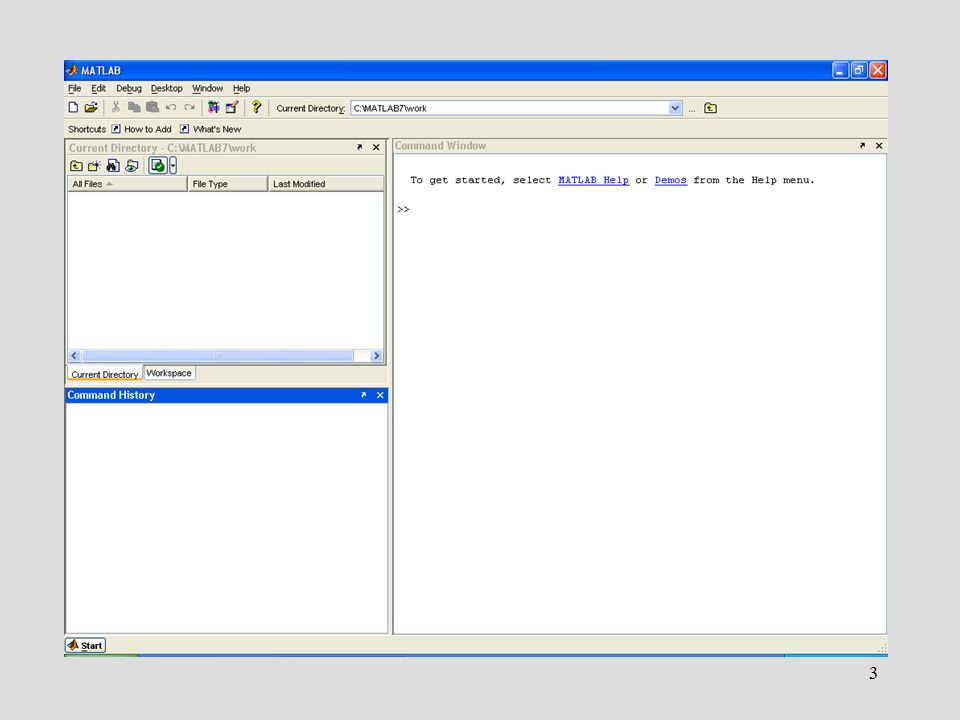The height and width of the screenshot is (720, 960).
Task: Sort by the File Type column header
Action: point(228,184)
